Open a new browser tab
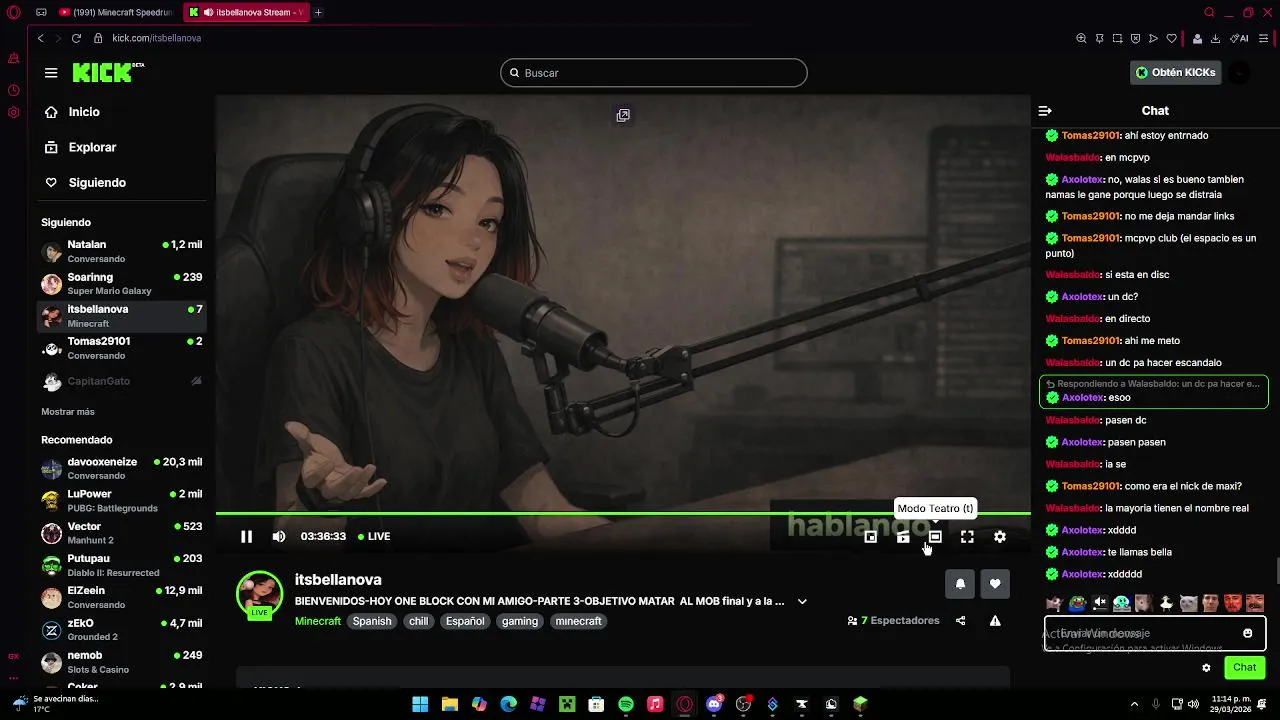The height and width of the screenshot is (720, 1280). [x=319, y=13]
